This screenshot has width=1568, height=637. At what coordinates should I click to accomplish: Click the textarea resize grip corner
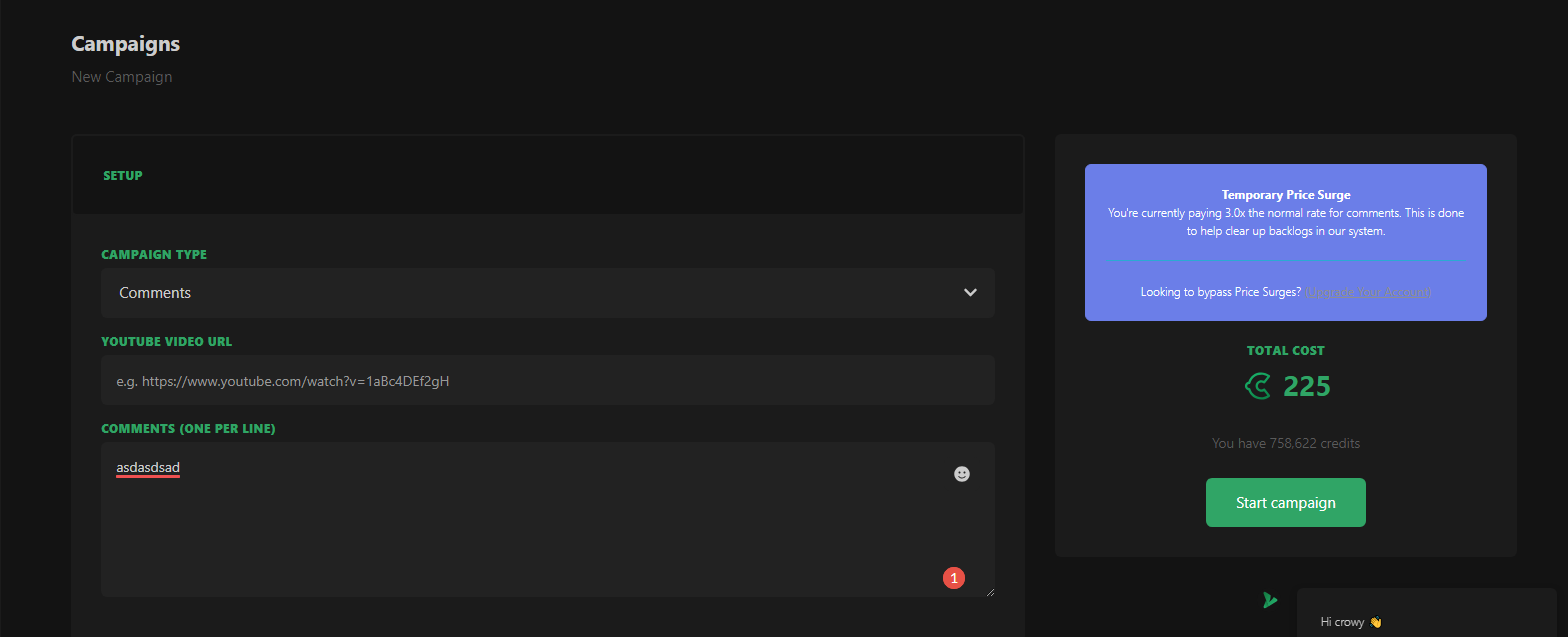click(990, 592)
